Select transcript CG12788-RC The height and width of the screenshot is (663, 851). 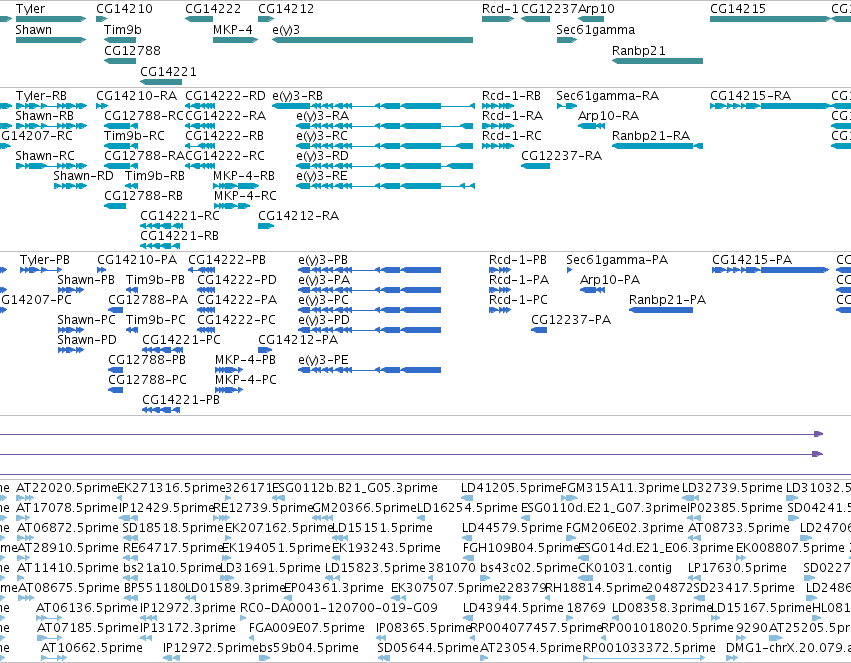[120, 126]
